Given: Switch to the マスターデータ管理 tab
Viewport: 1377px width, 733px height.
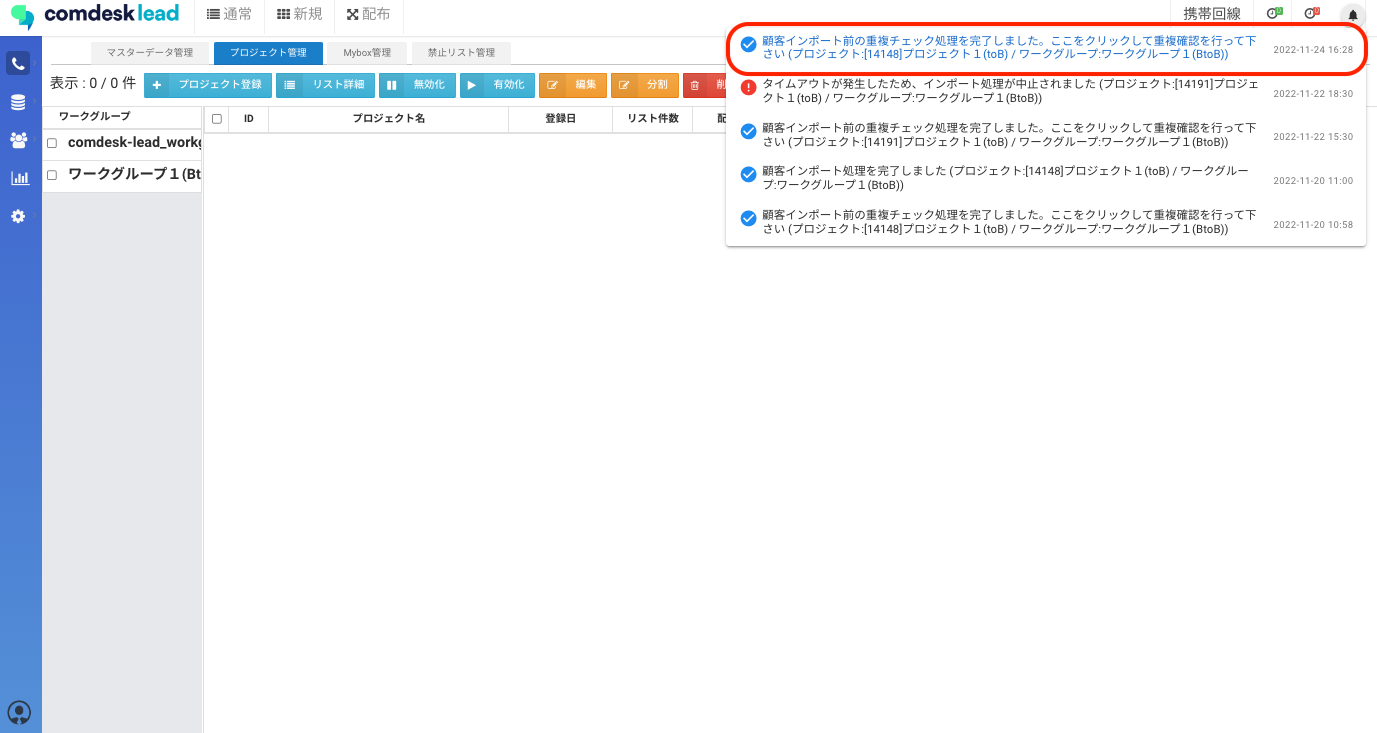Looking at the screenshot, I should coord(149,53).
